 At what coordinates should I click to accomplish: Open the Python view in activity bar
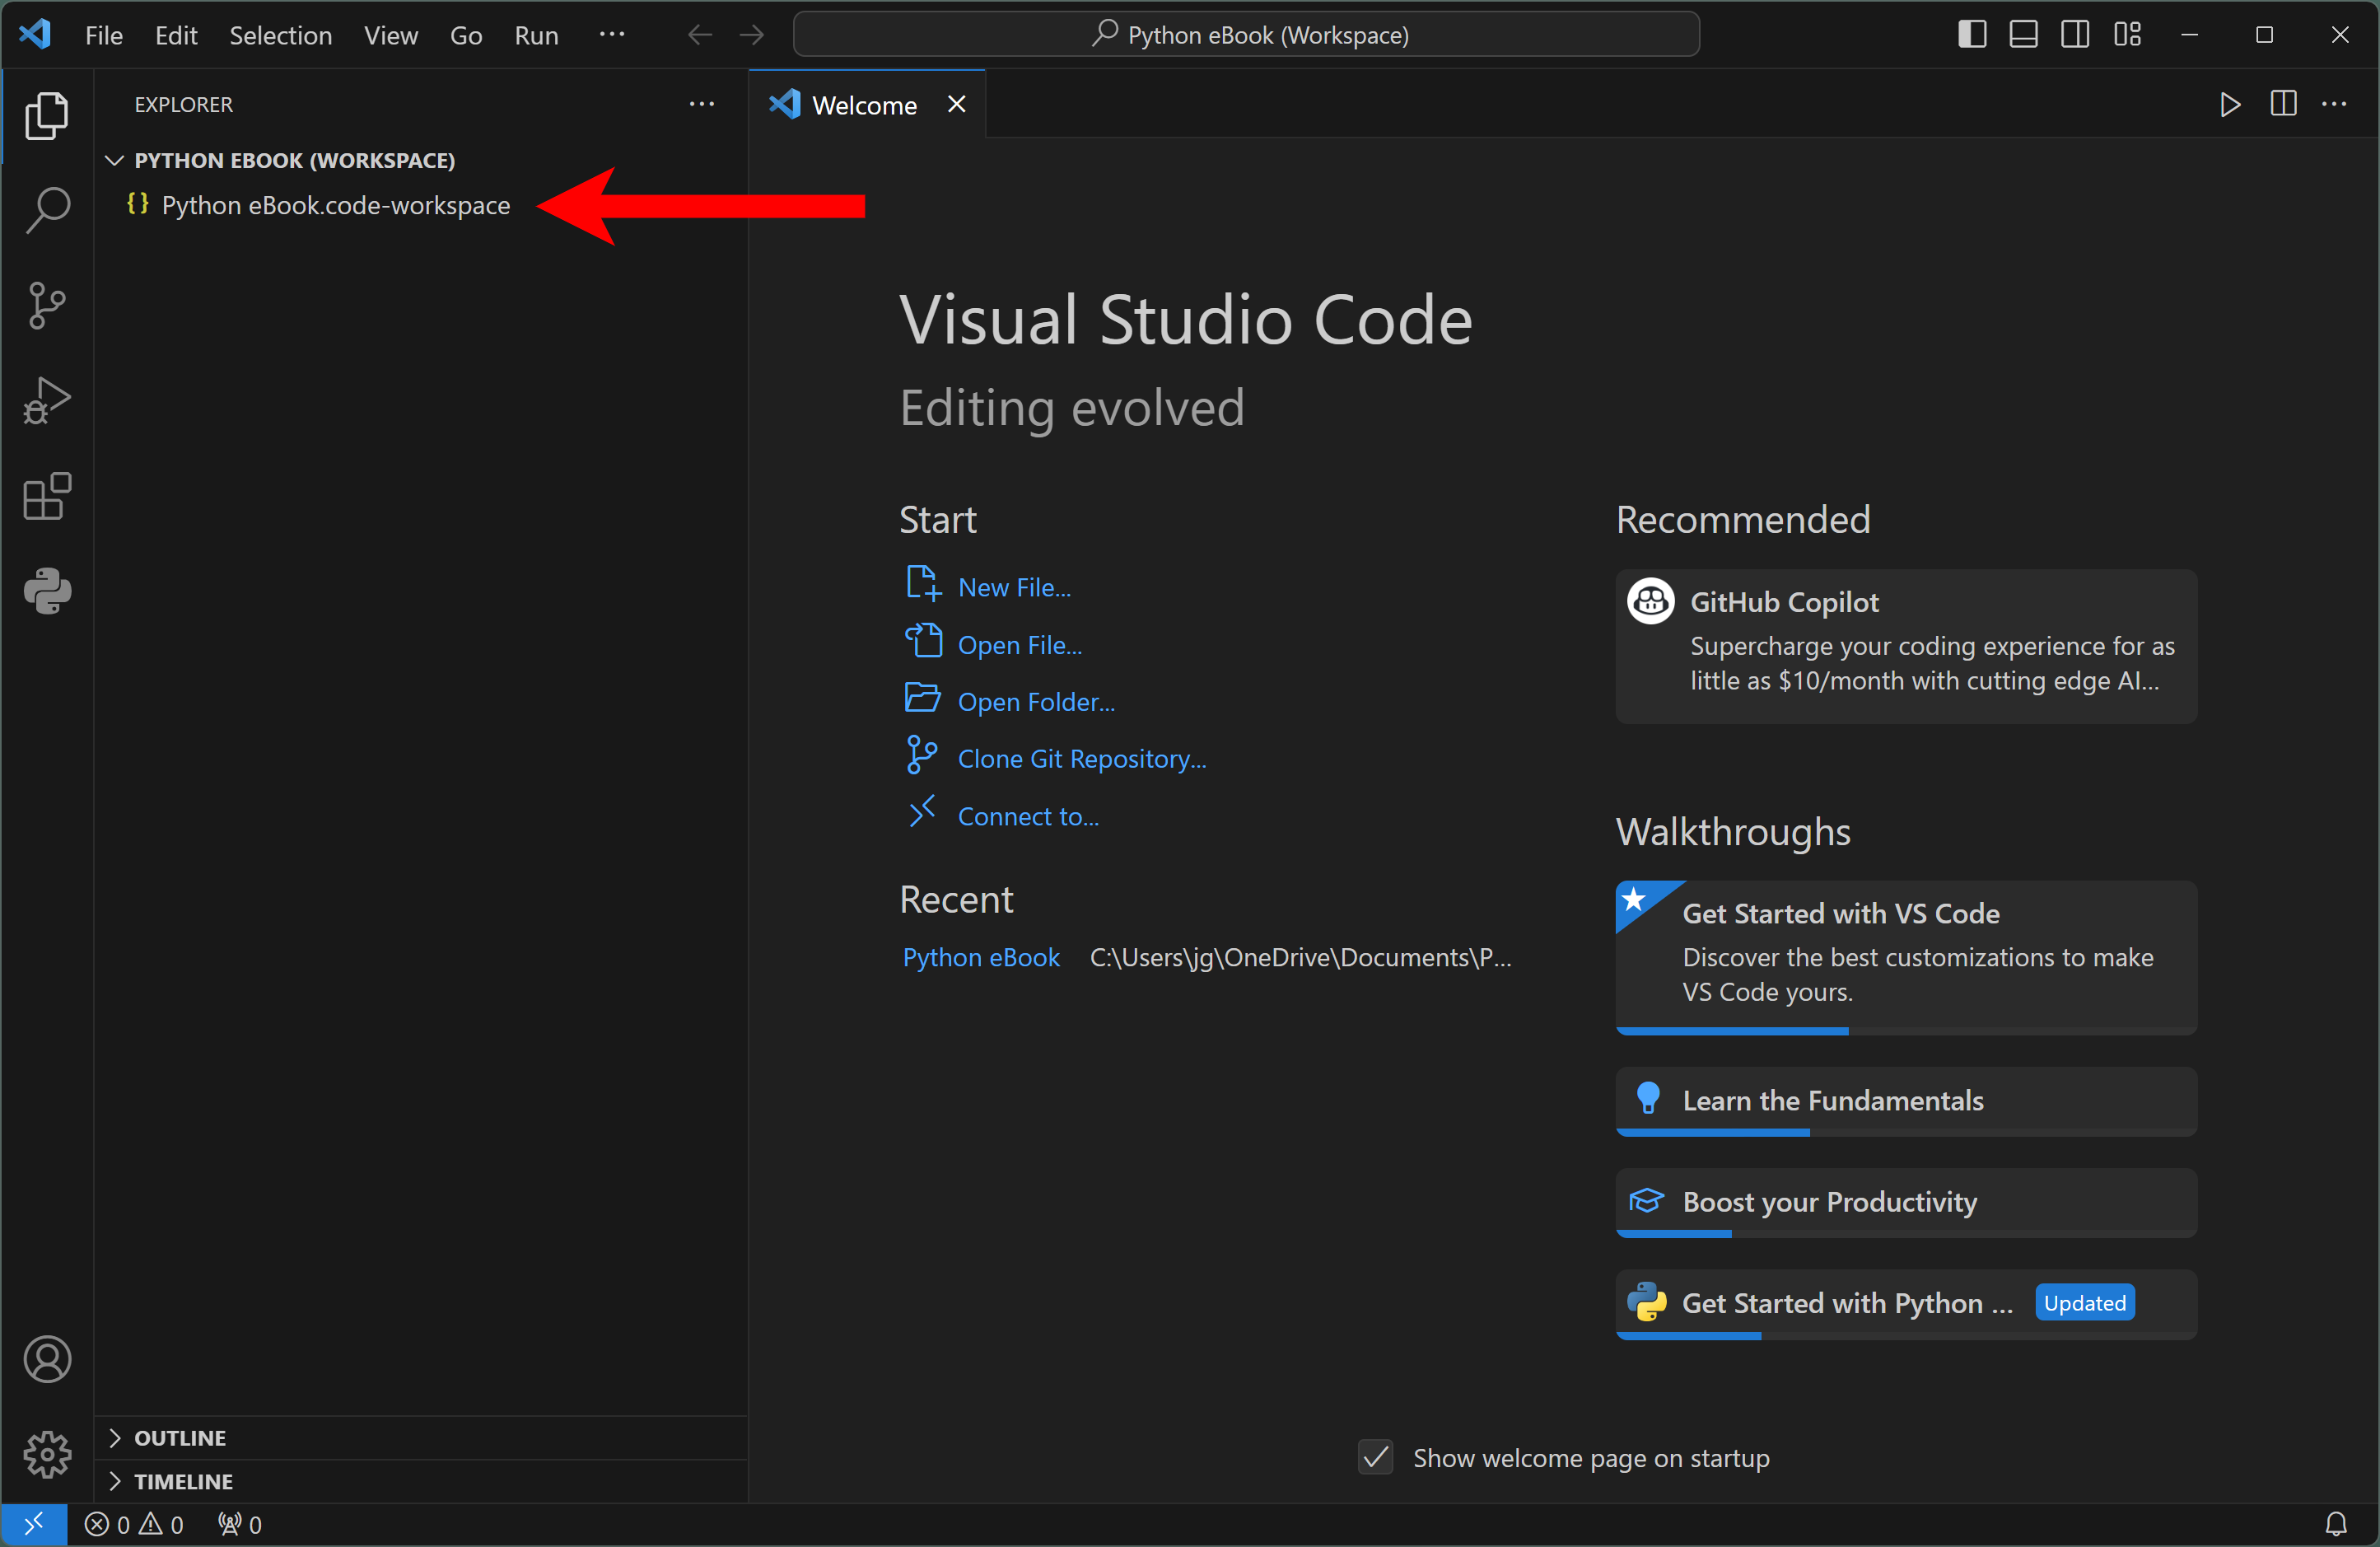coord(47,591)
